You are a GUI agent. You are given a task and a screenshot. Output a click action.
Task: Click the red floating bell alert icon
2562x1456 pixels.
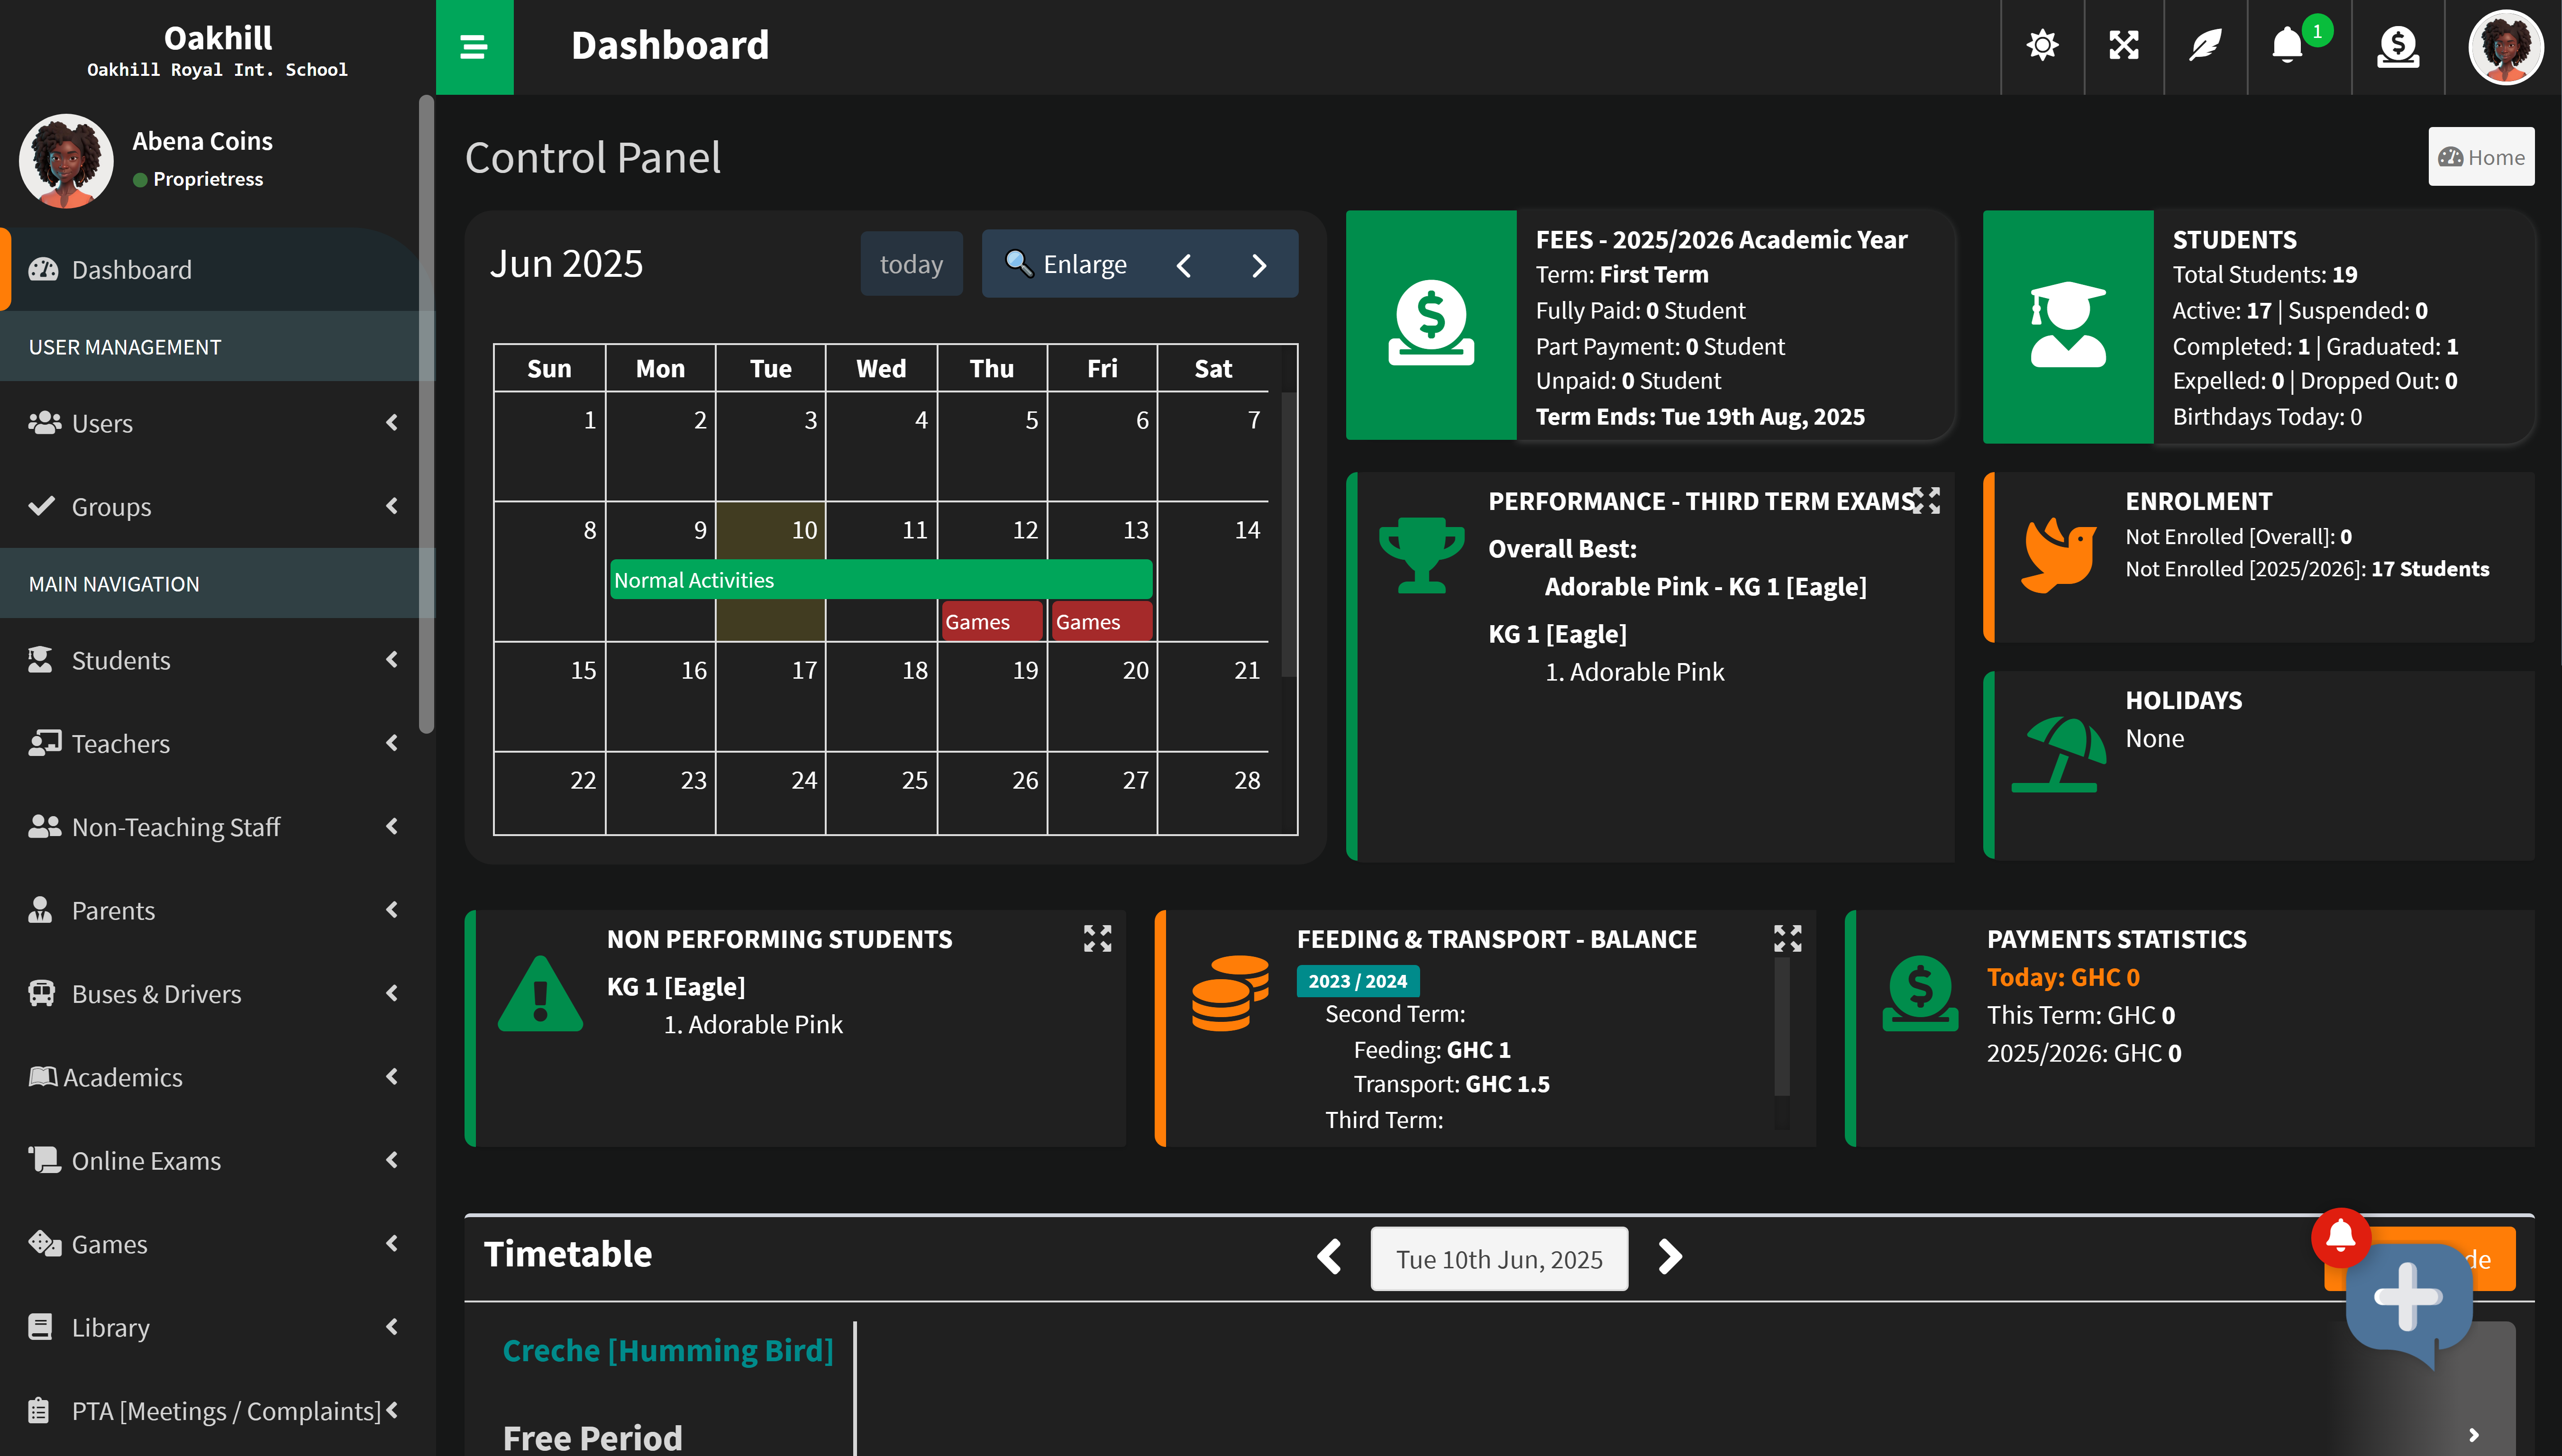click(x=2340, y=1237)
